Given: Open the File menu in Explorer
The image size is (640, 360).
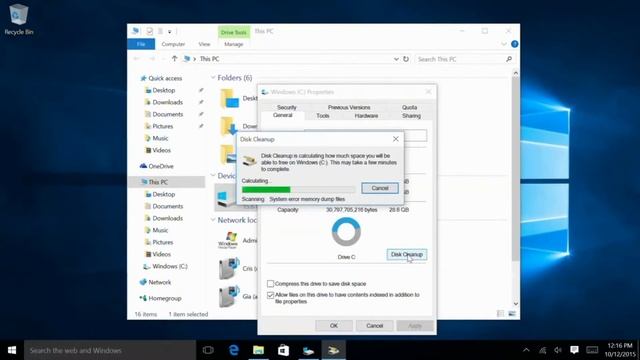Looking at the screenshot, I should tap(141, 44).
